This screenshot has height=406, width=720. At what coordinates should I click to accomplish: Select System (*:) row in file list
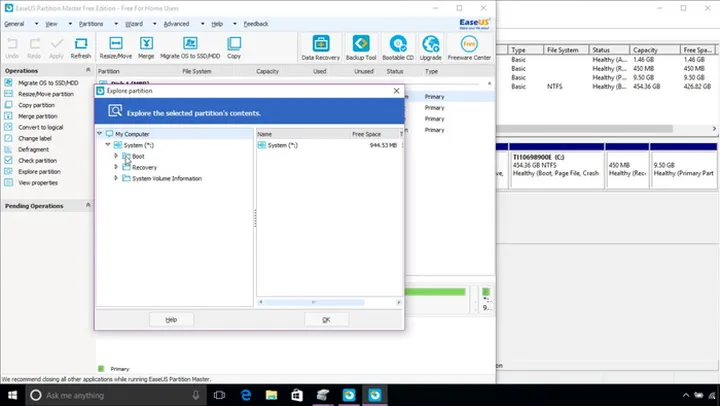coord(330,145)
